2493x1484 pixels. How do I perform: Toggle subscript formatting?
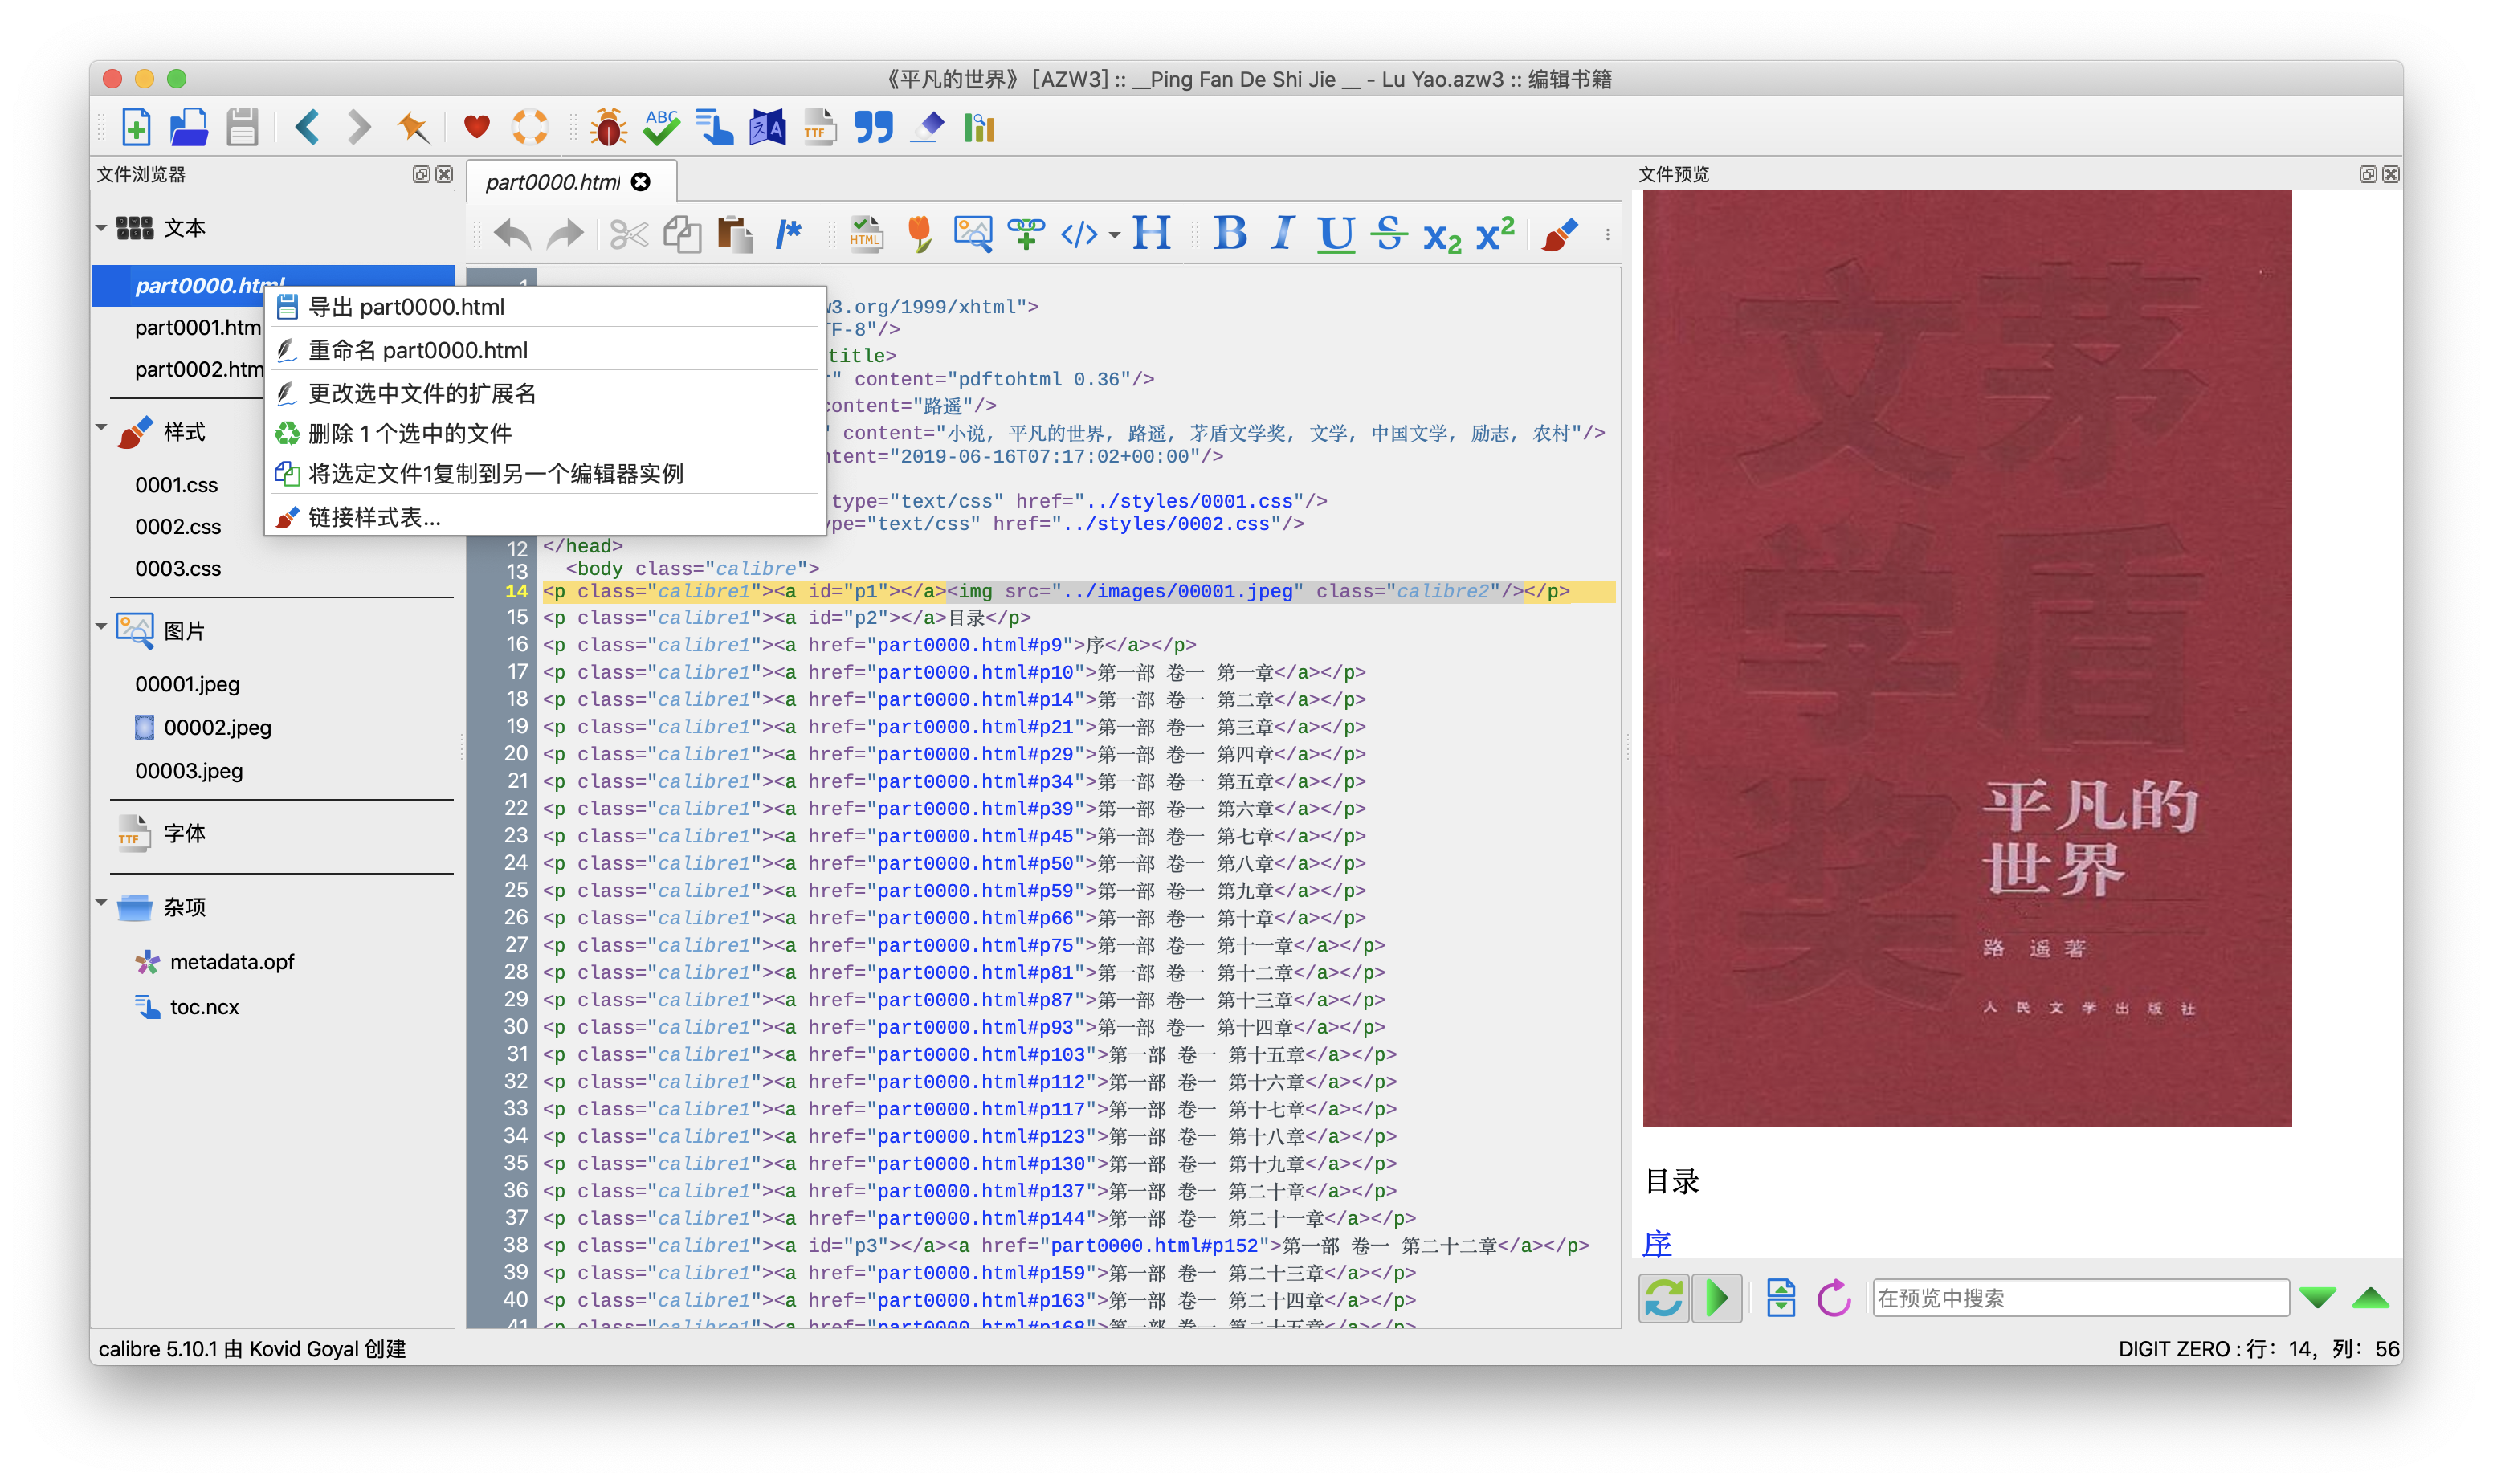coord(1442,237)
